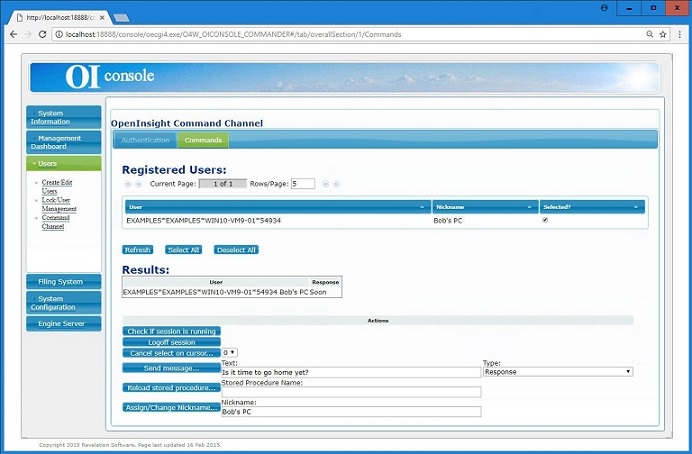The width and height of the screenshot is (692, 454).
Task: Select the localhost:18888 browser tab
Action: point(60,18)
